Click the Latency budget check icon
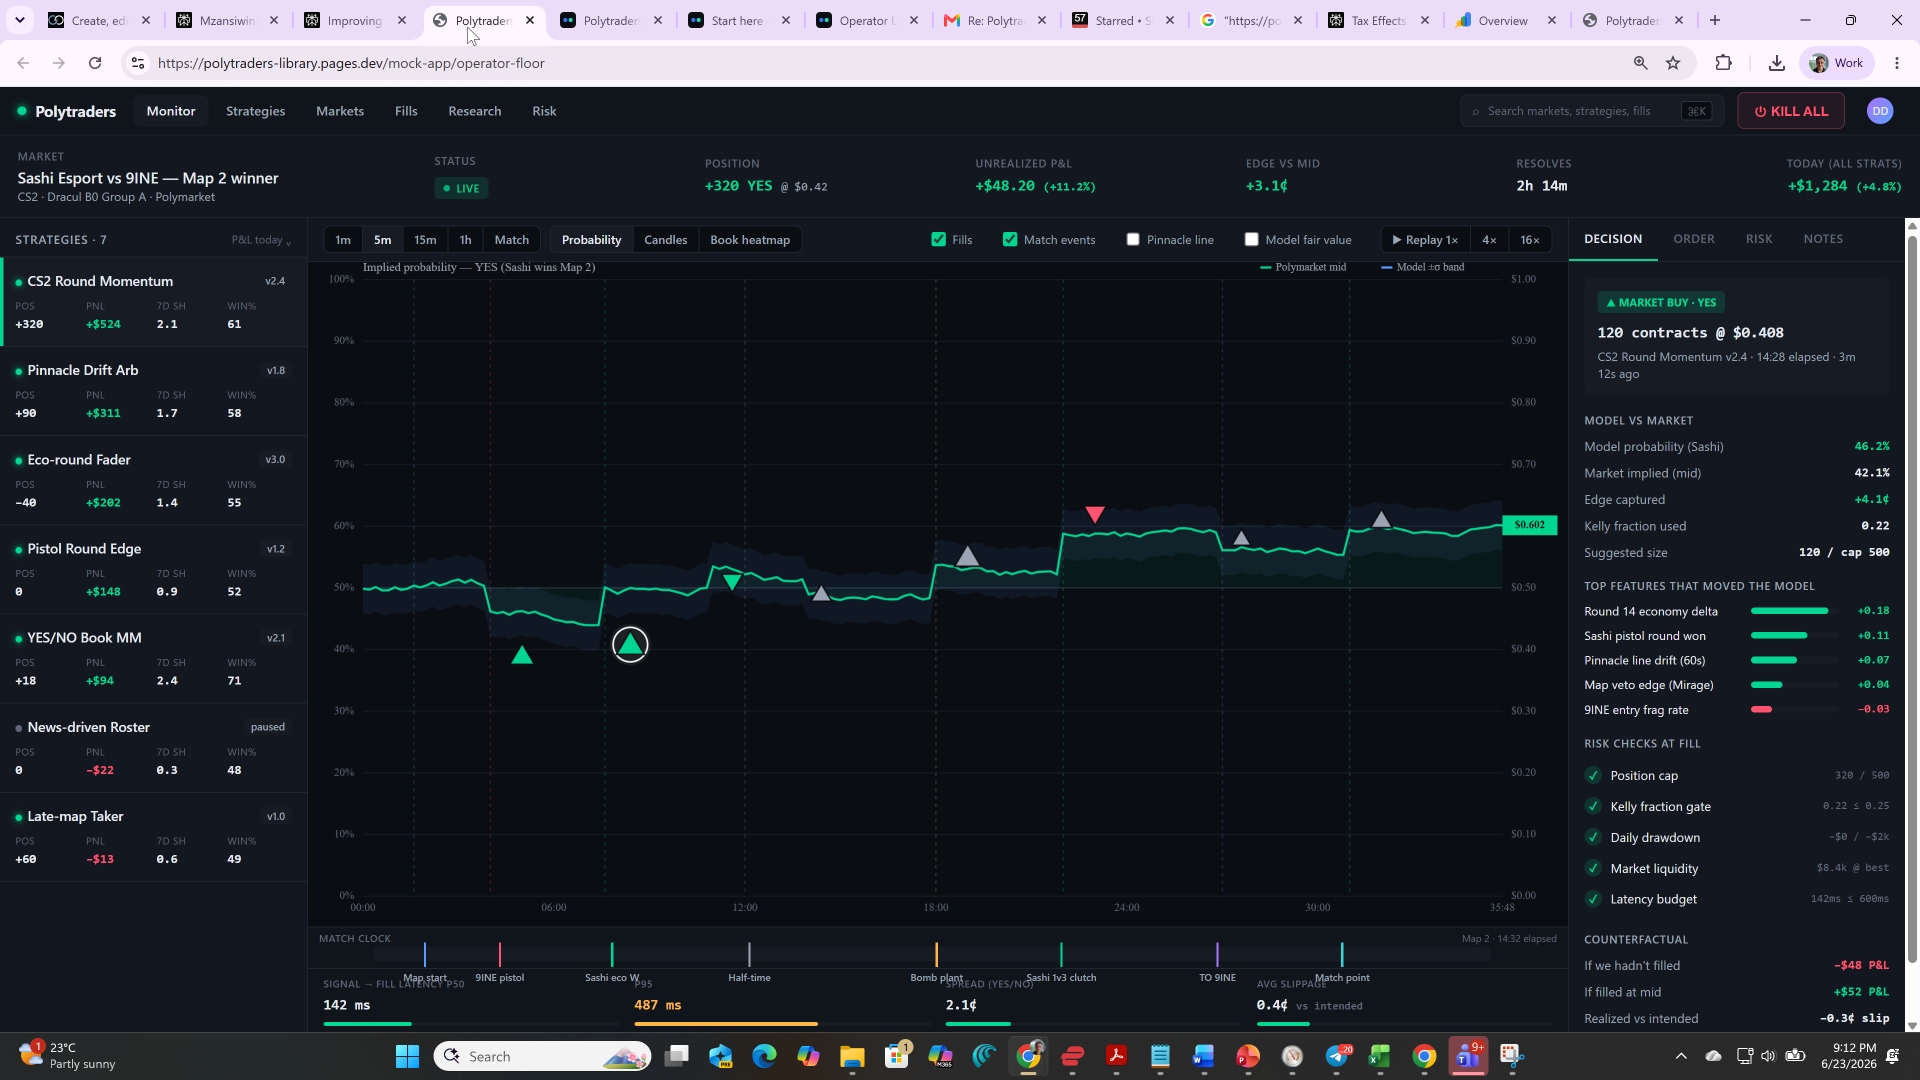The width and height of the screenshot is (1920, 1080). 1594,899
